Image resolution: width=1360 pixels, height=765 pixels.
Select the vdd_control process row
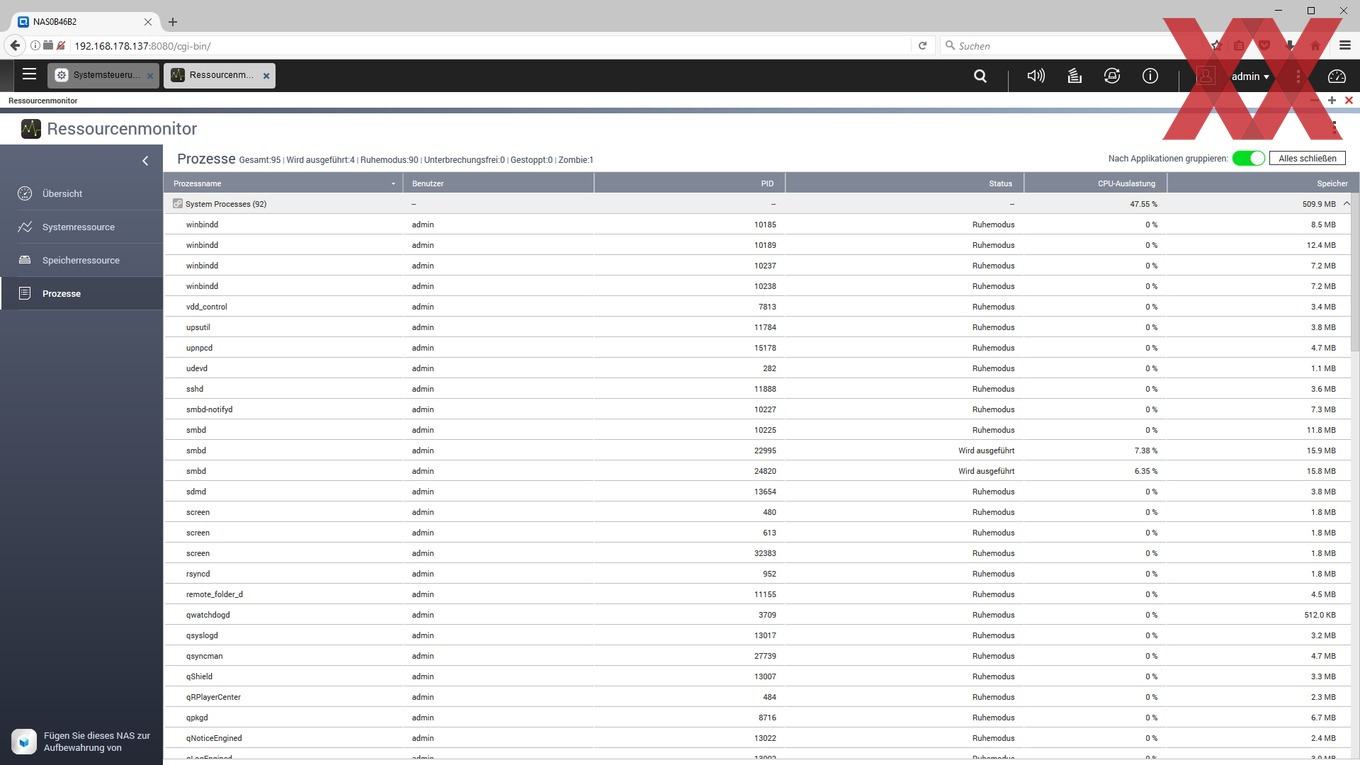(x=757, y=307)
